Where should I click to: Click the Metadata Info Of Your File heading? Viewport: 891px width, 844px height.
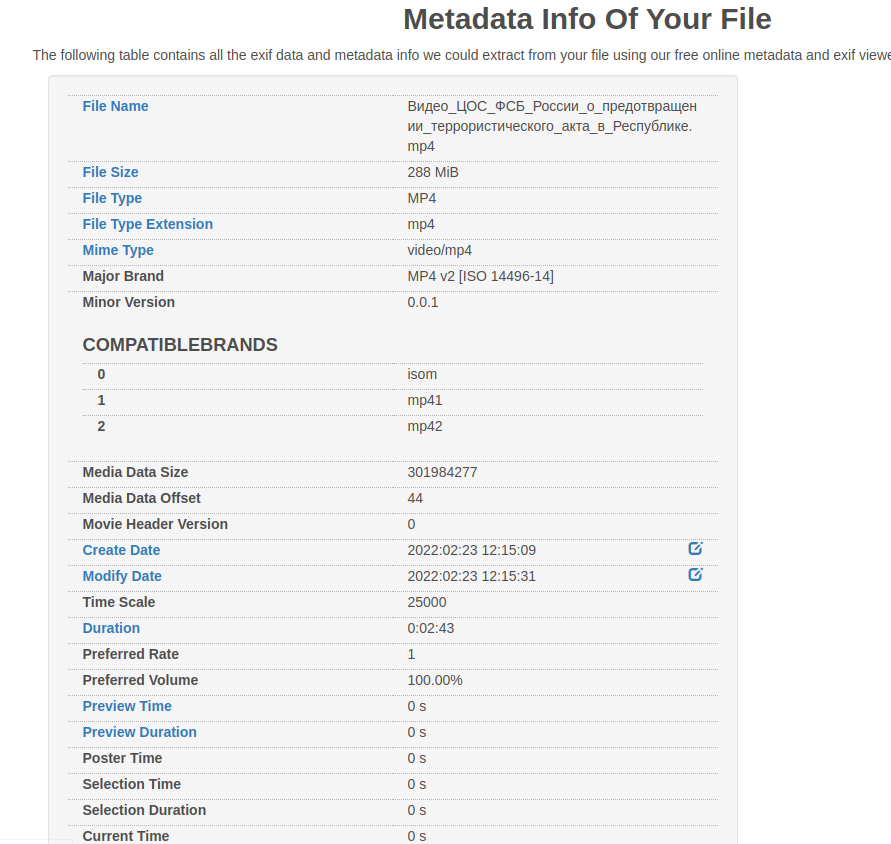tap(587, 19)
